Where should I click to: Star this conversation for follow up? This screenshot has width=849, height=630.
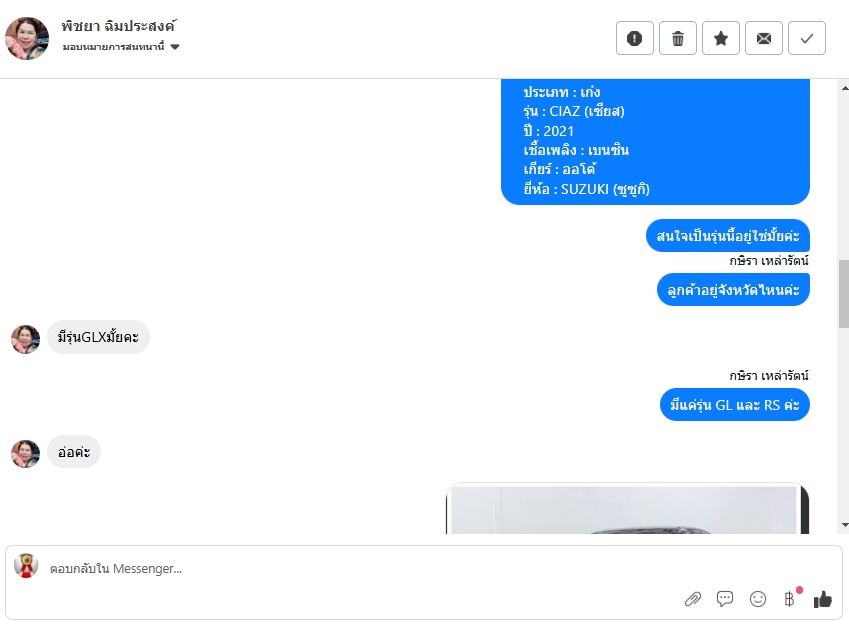tap(721, 38)
